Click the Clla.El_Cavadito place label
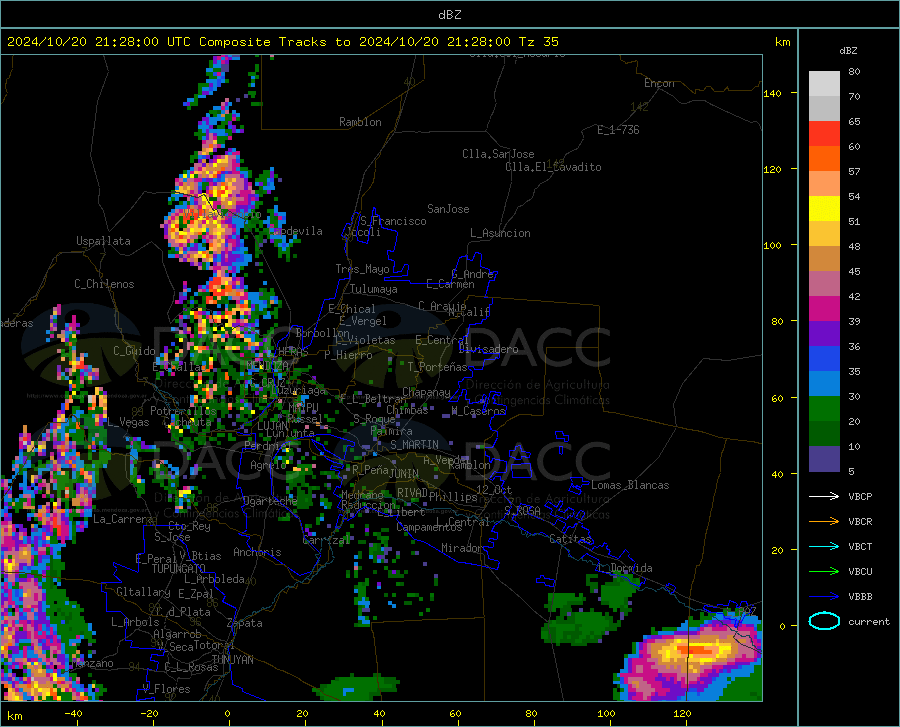The image size is (900, 727). (553, 167)
